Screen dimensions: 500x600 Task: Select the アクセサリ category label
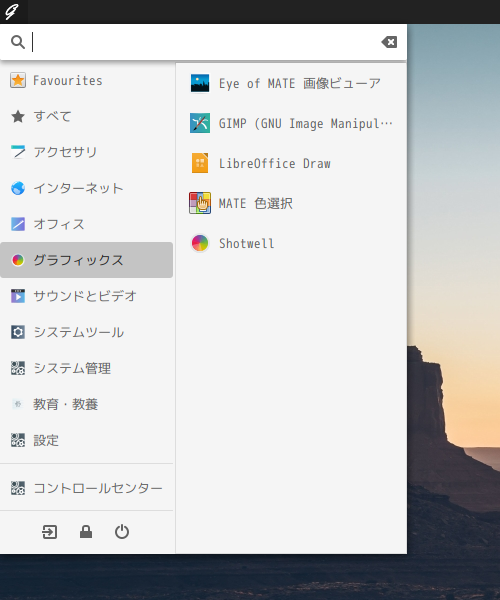[x=65, y=152]
